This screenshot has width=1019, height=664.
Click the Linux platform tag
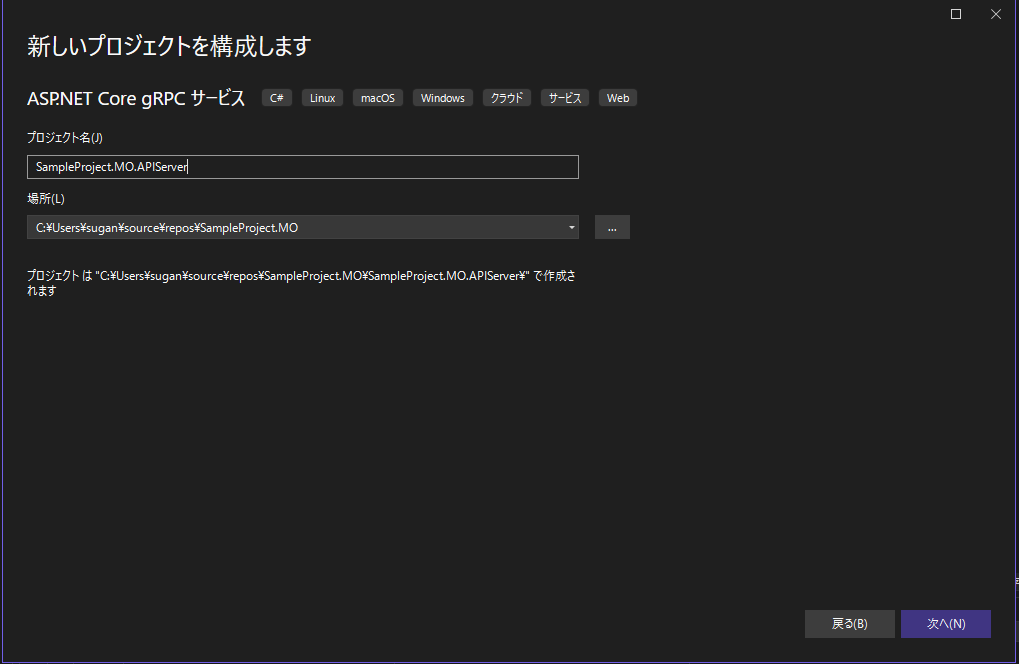click(322, 97)
